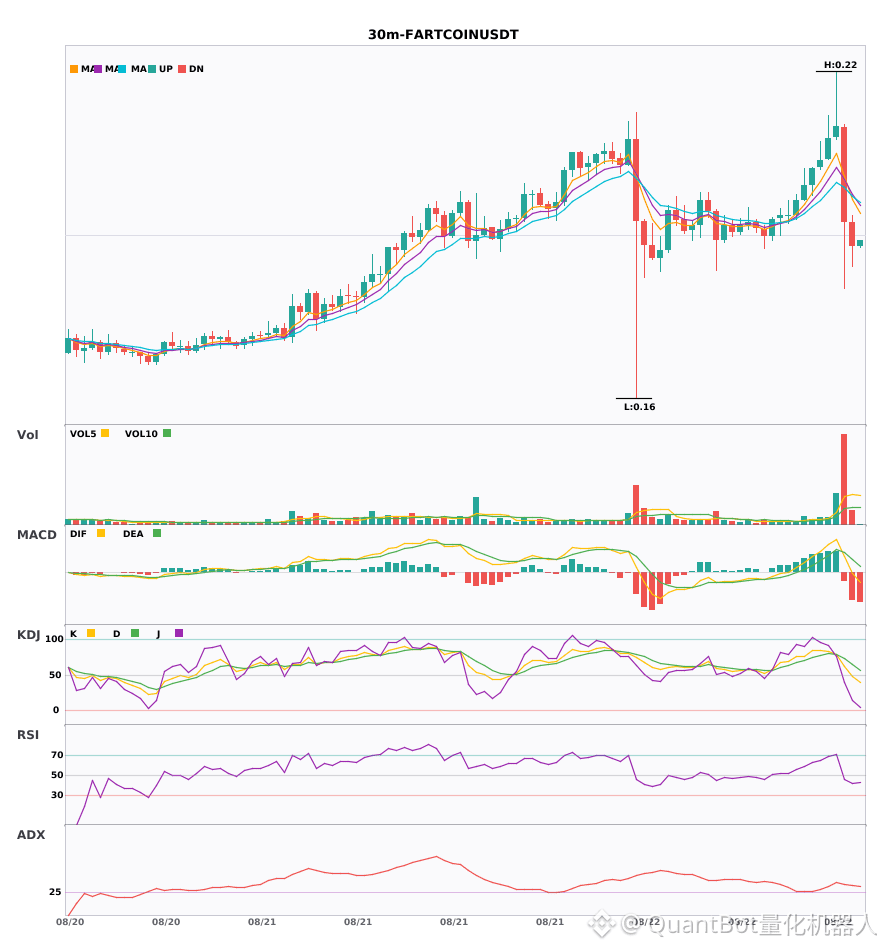
Task: Select the 'DEA' legend text
Action: pyautogui.click(x=133, y=534)
